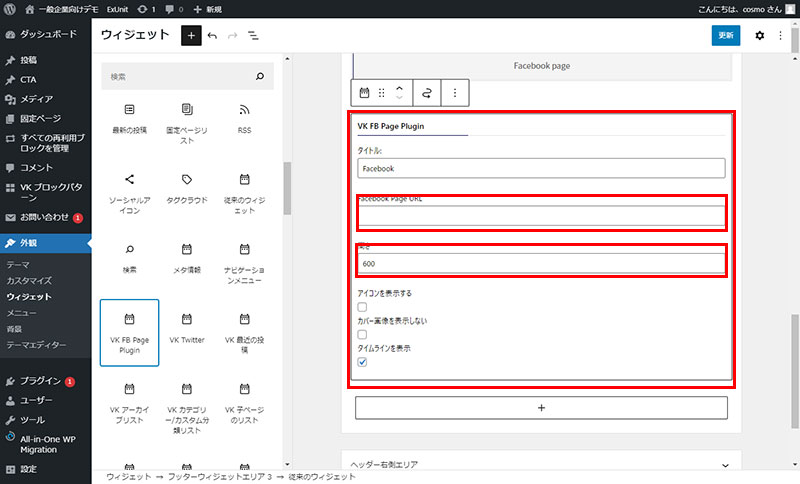Image resolution: width=800 pixels, height=484 pixels.
Task: Click the block inserter plus icon
Action: click(190, 35)
